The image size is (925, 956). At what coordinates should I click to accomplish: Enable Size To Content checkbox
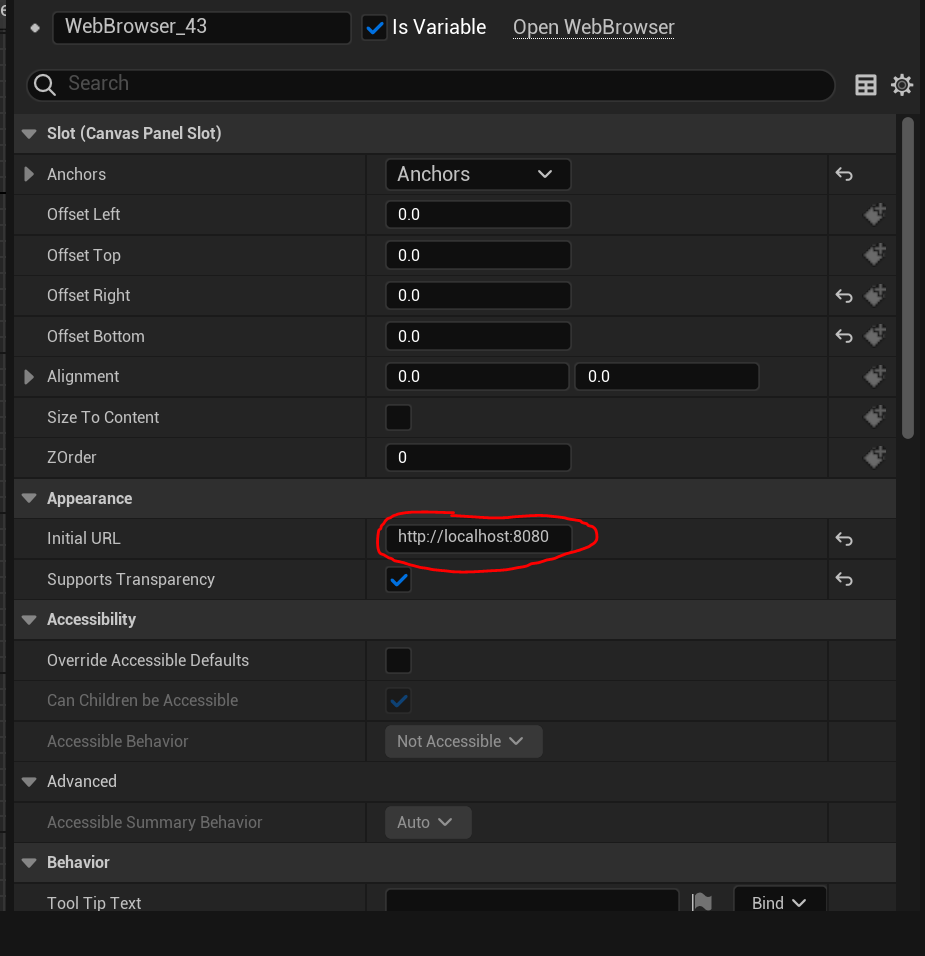[x=398, y=418]
